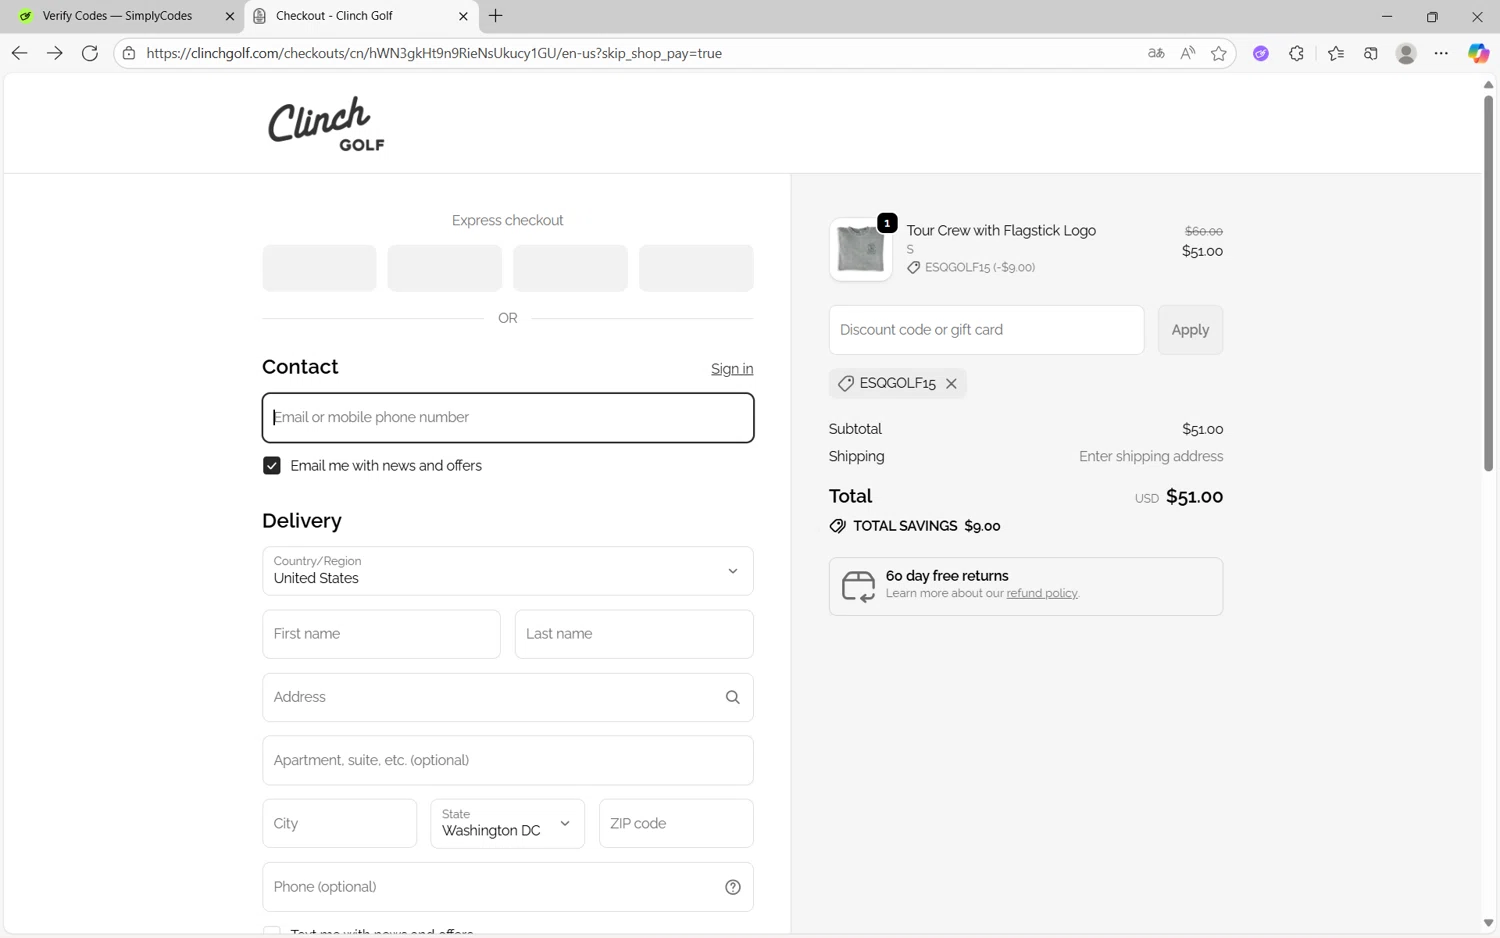
Task: Click the total savings tag icon
Action: coord(838,526)
